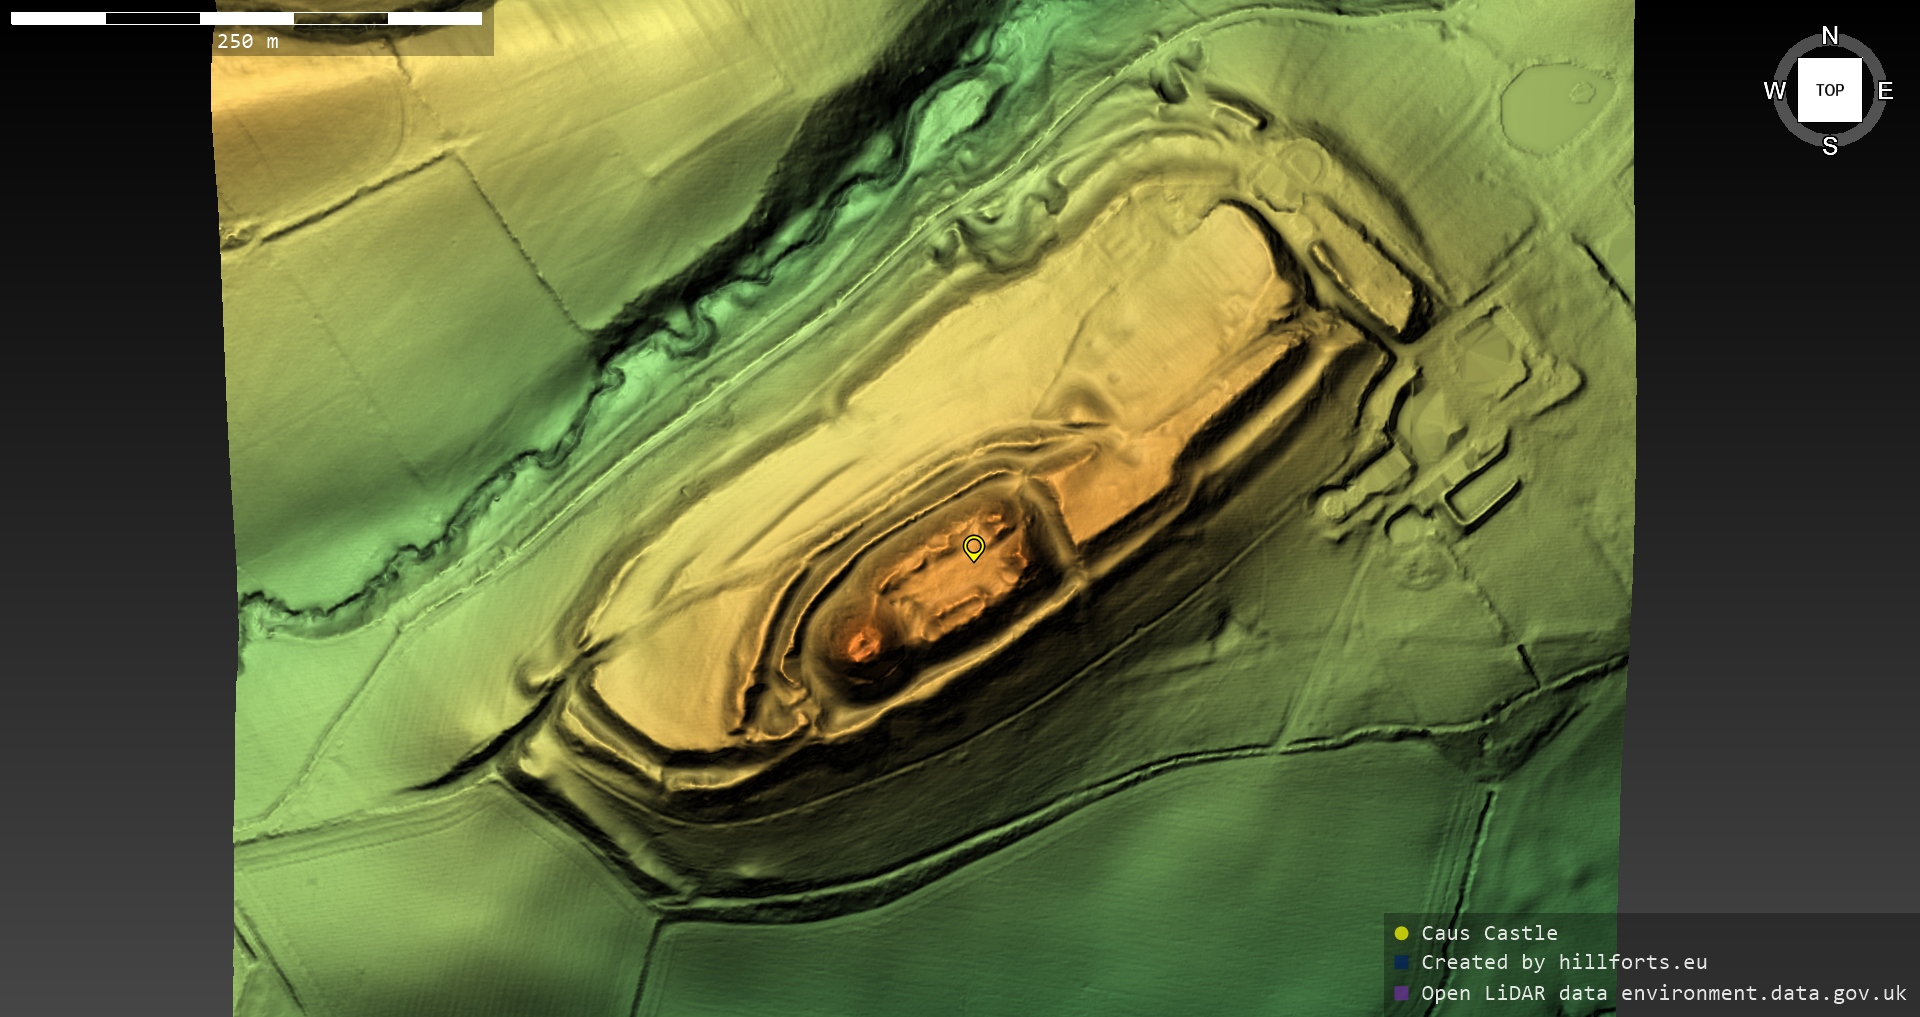Click the yellow dot beside Caus Castle

tap(1401, 933)
